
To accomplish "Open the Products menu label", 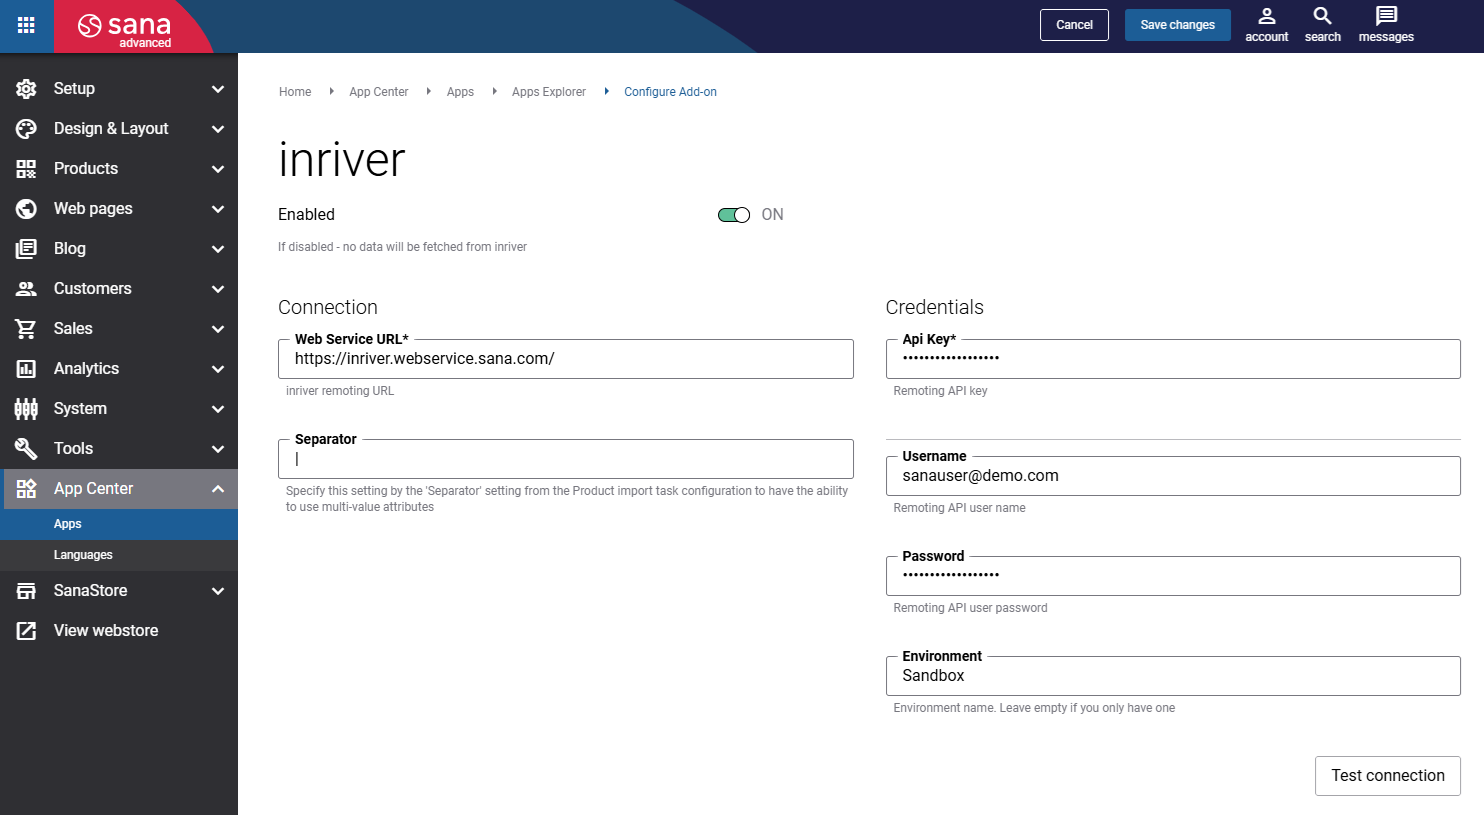I will tap(86, 169).
